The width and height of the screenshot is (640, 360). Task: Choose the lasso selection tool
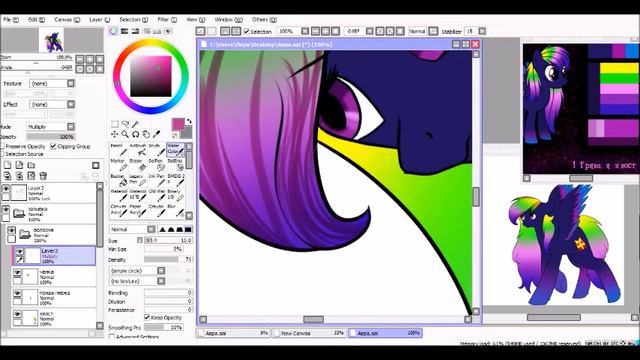pos(125,124)
